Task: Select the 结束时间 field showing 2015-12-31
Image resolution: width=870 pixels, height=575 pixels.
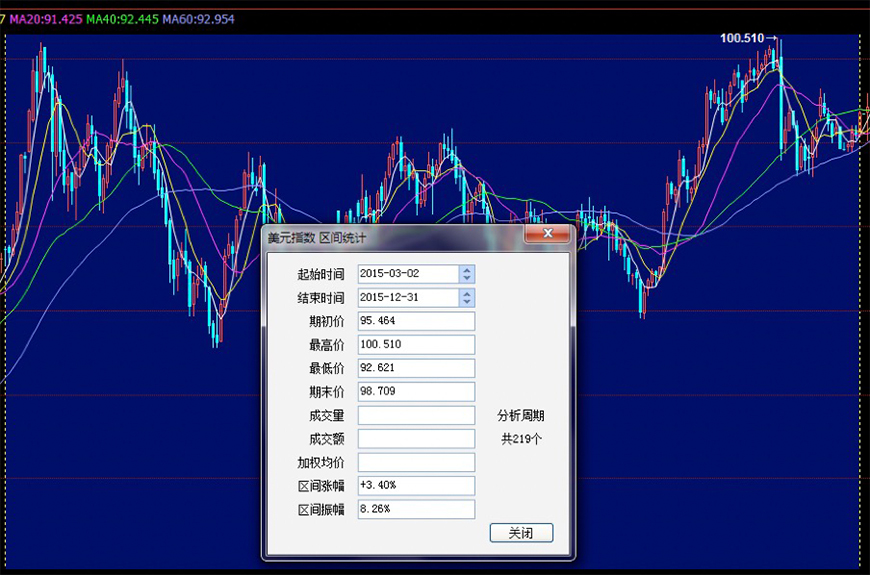Action: coord(408,297)
